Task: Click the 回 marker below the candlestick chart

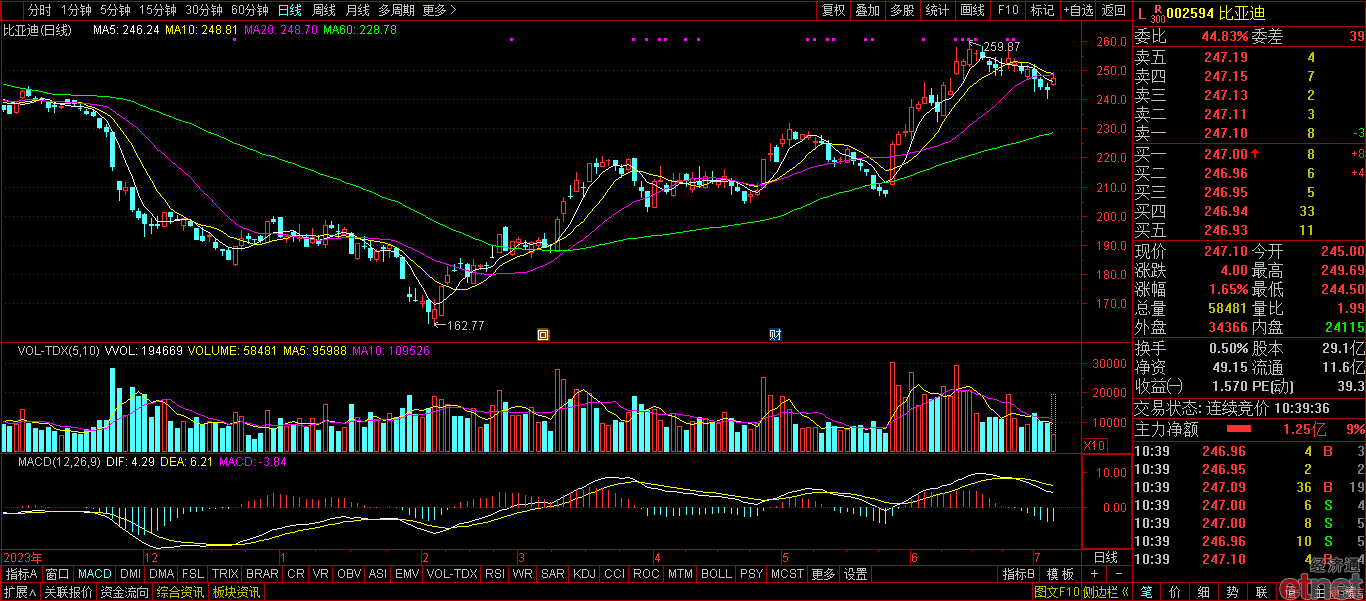Action: (x=543, y=334)
